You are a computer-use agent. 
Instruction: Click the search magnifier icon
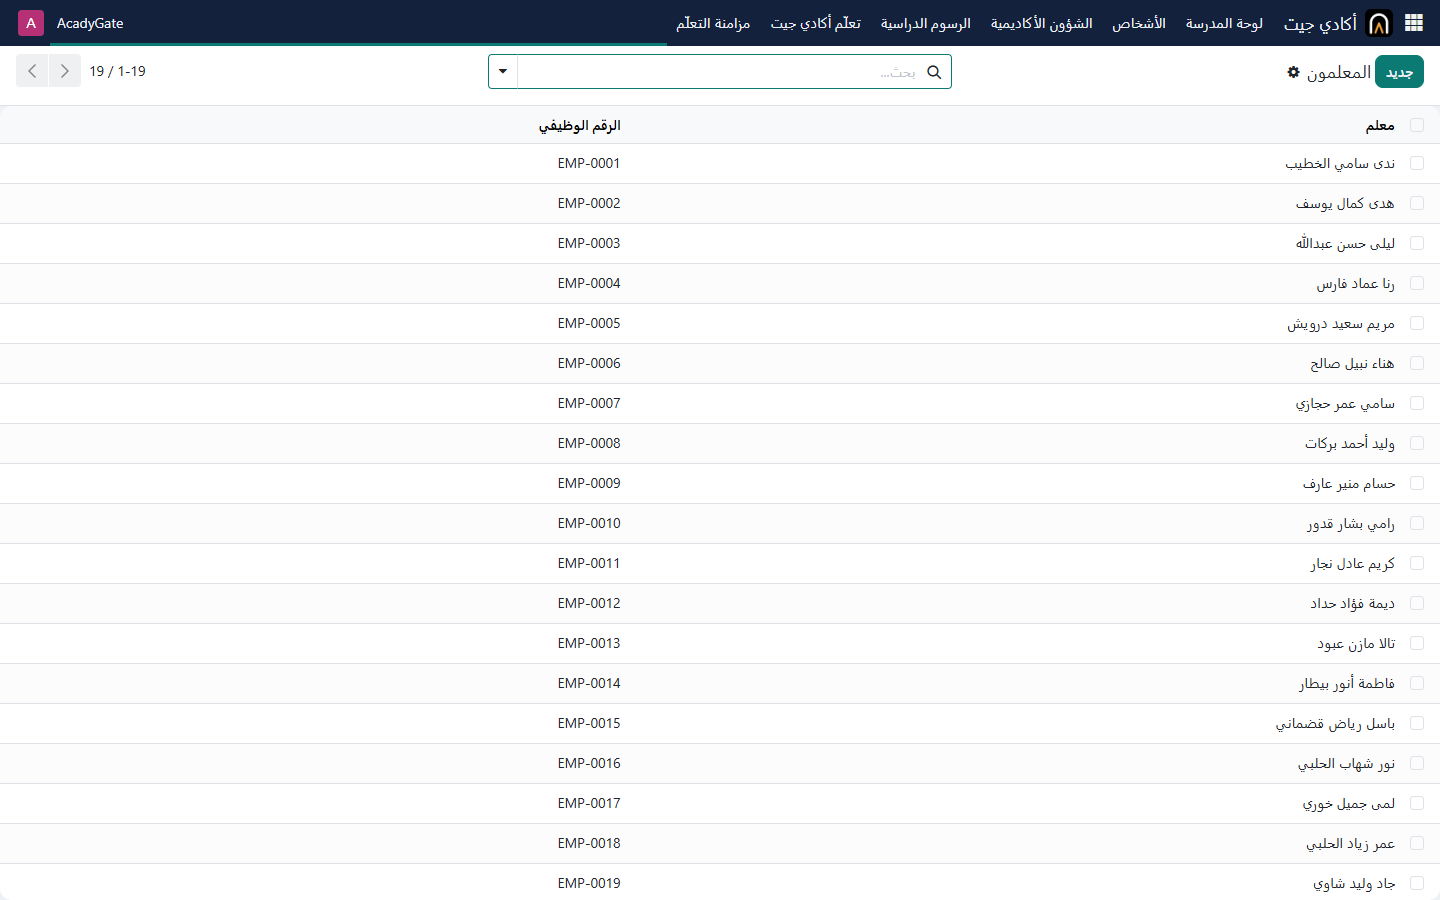[x=934, y=72]
